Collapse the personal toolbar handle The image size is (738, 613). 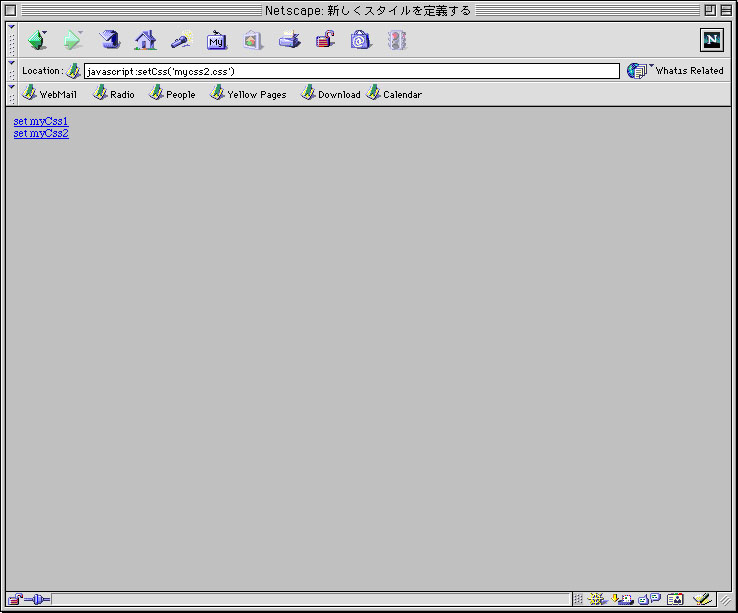coord(12,94)
